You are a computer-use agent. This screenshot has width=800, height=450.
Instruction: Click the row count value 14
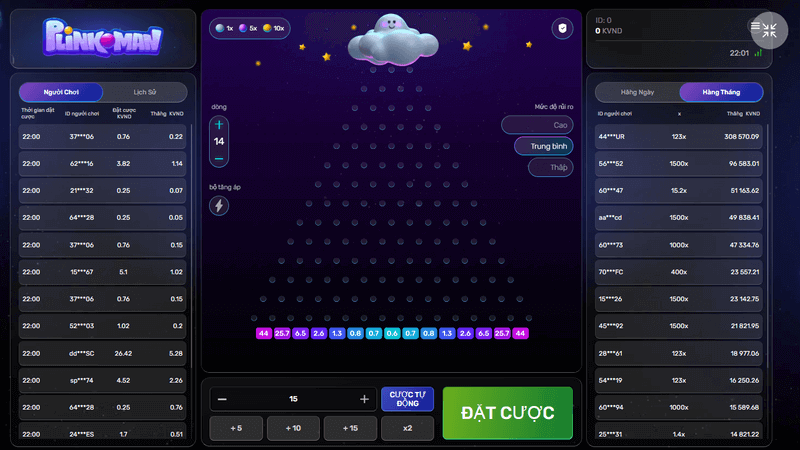(219, 141)
